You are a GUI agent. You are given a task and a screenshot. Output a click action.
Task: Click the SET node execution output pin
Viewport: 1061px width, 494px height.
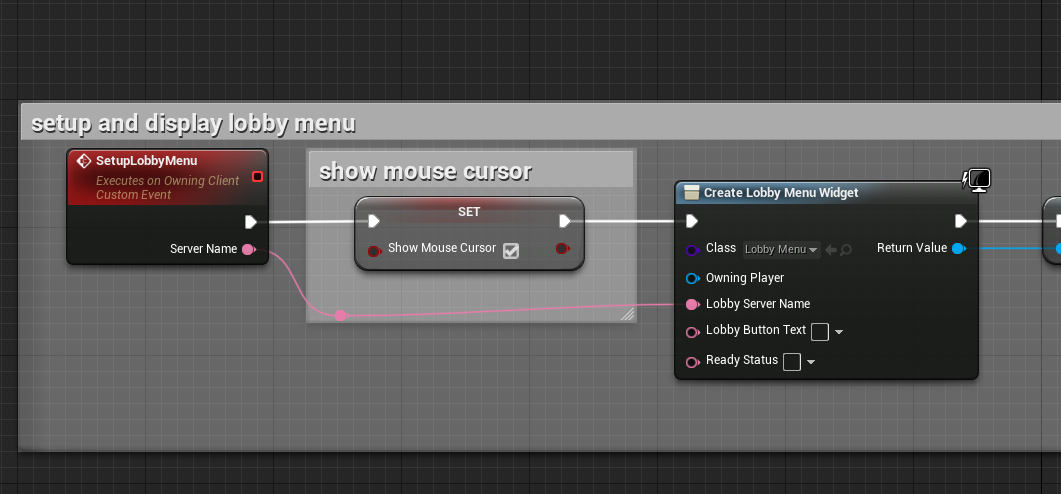coord(564,221)
